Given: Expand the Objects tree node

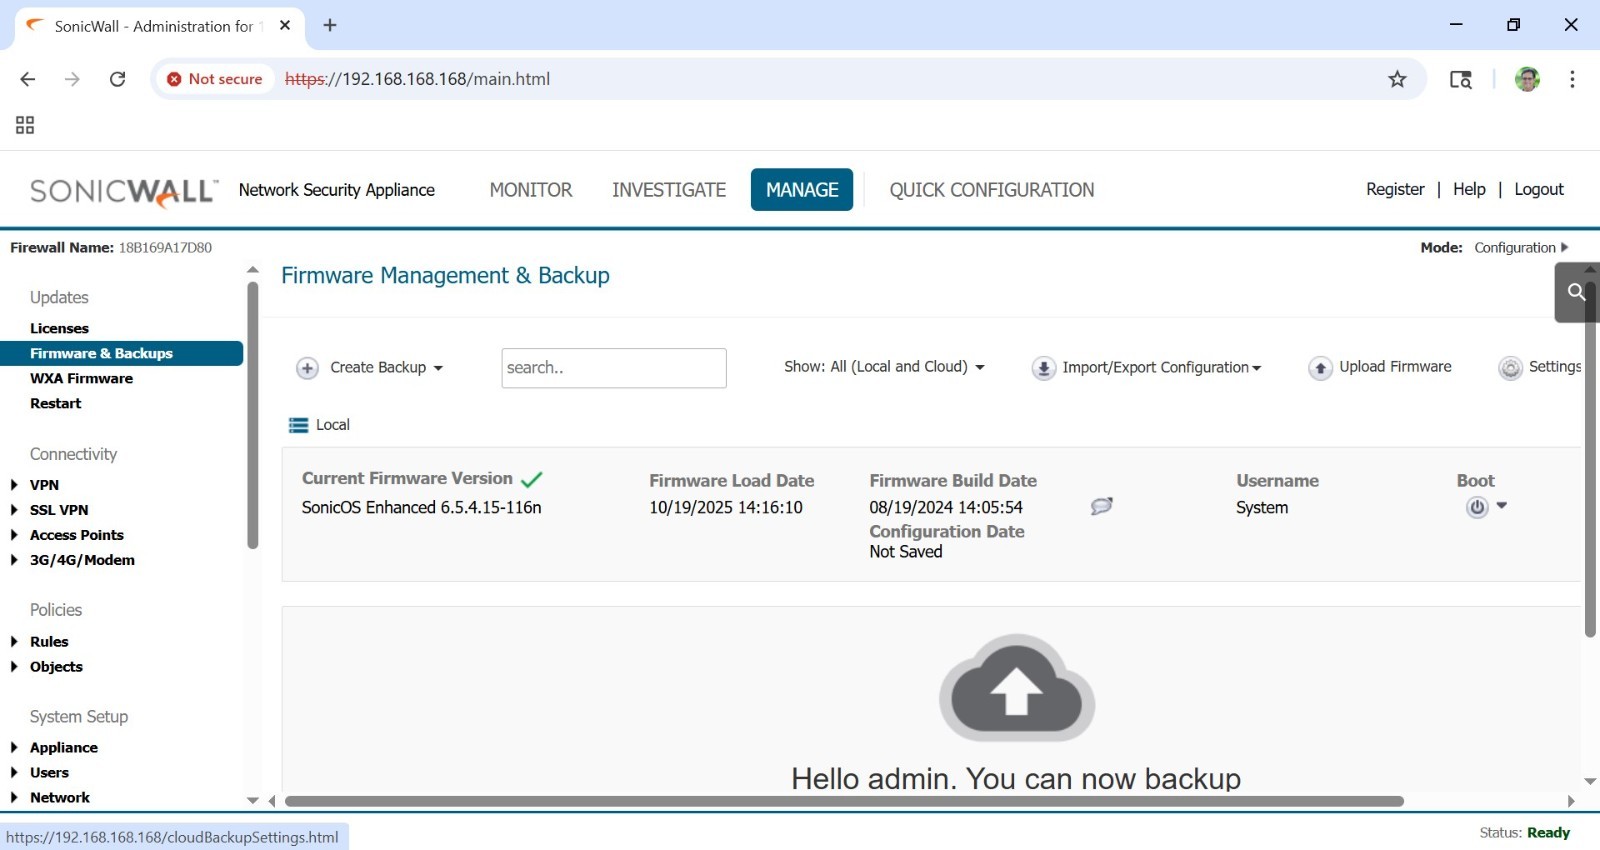Looking at the screenshot, I should [x=14, y=667].
